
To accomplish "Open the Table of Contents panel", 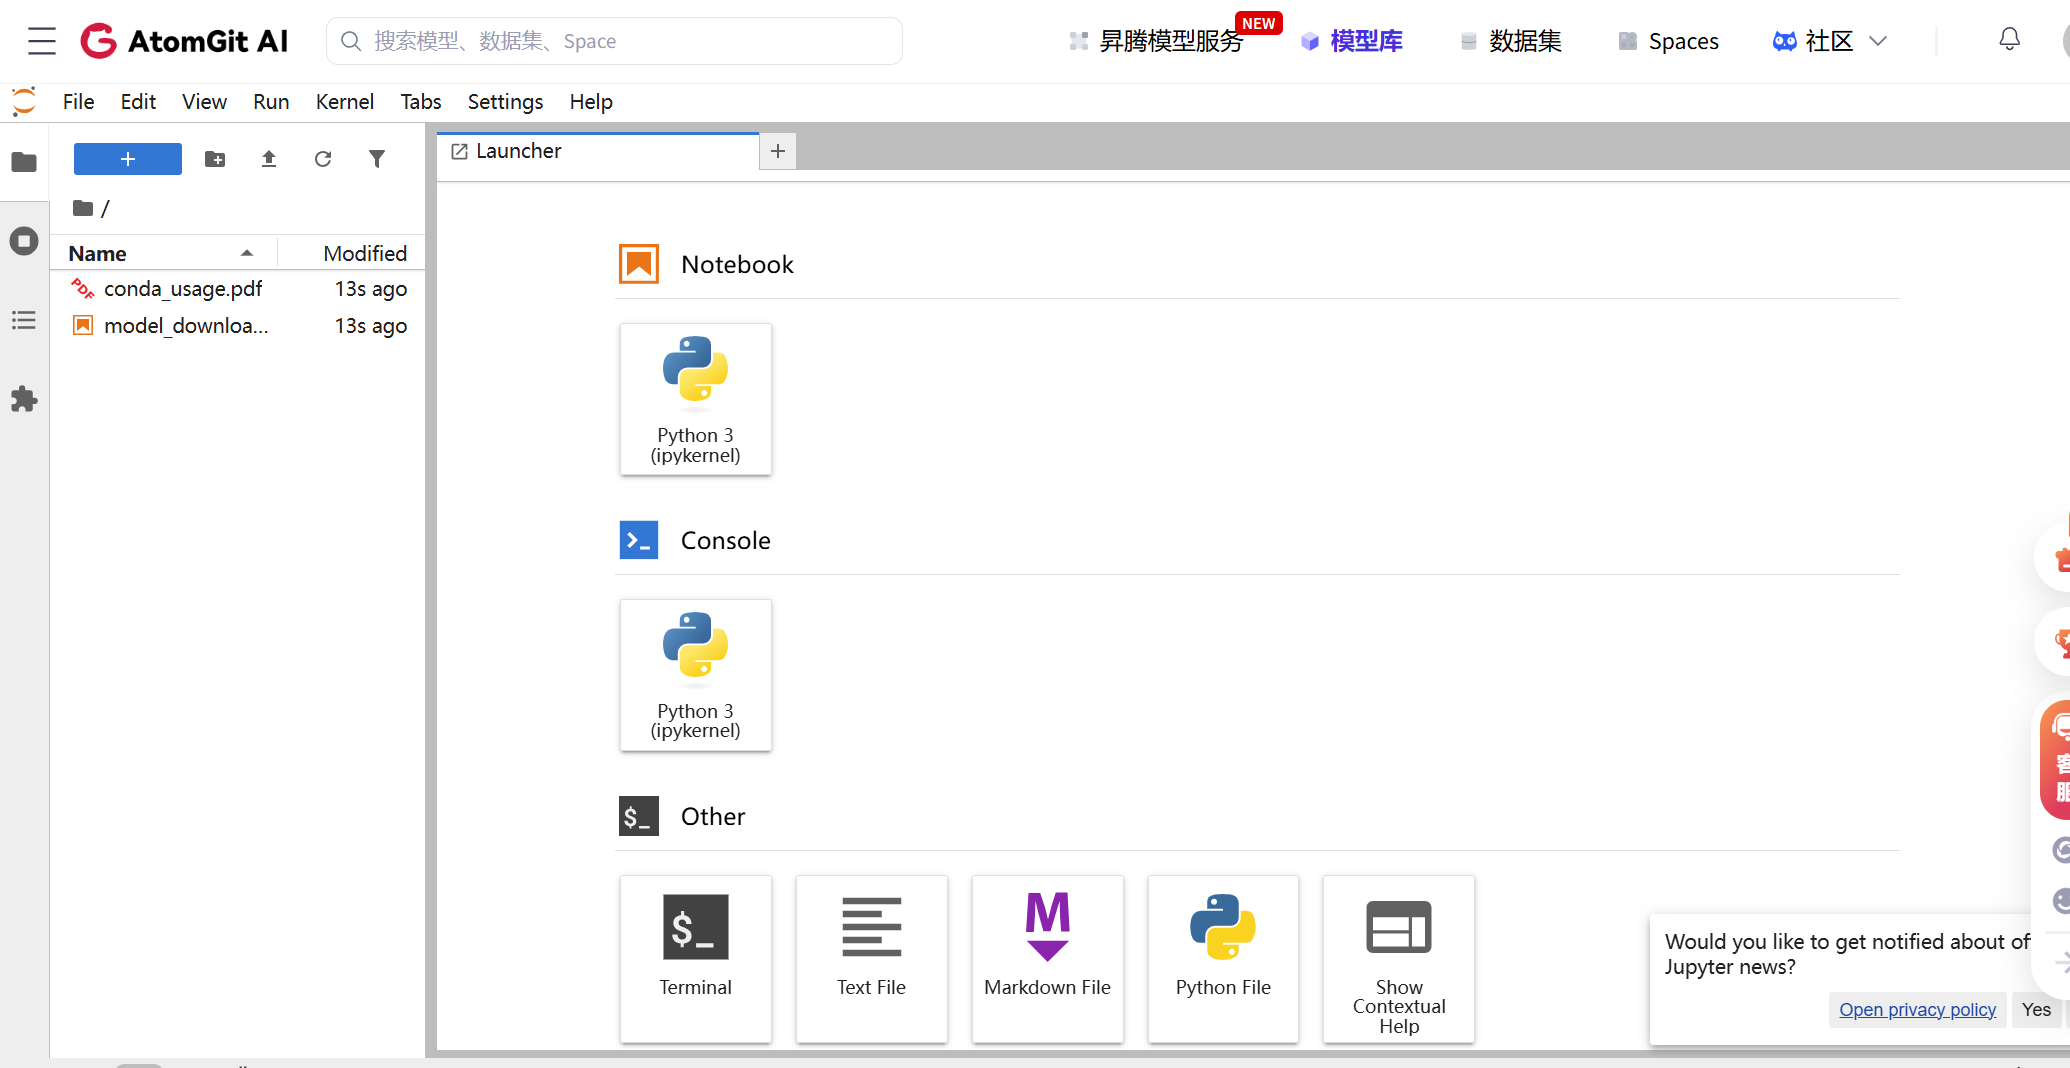I will 24,320.
